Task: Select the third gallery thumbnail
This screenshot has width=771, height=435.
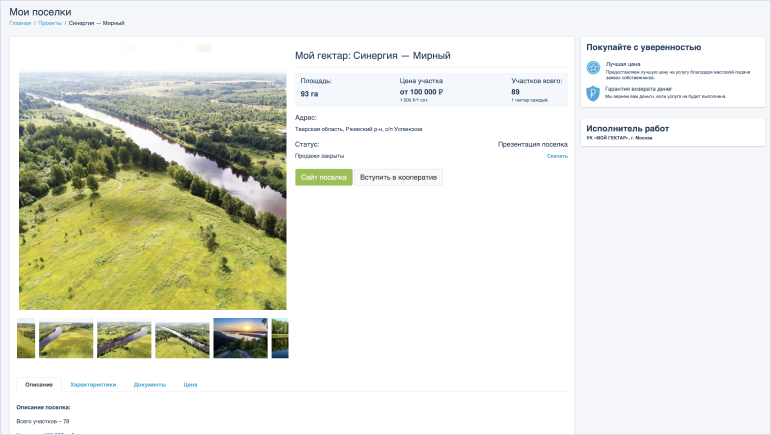Action: click(x=124, y=338)
